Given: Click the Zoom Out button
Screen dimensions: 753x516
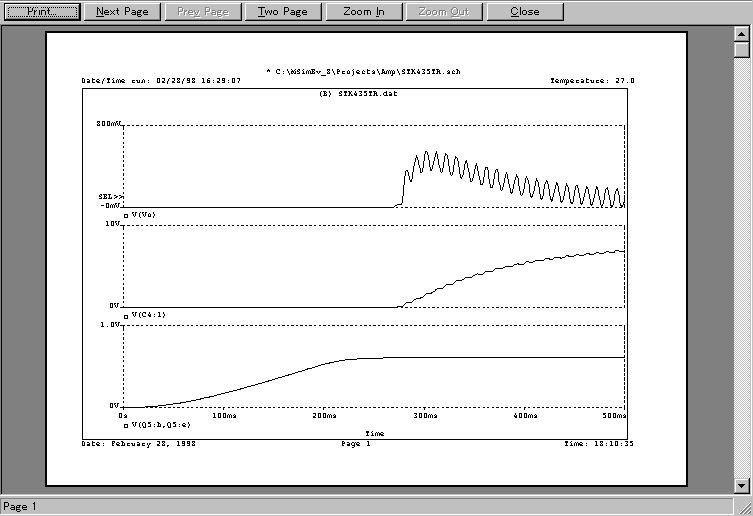Looking at the screenshot, I should pos(445,12).
